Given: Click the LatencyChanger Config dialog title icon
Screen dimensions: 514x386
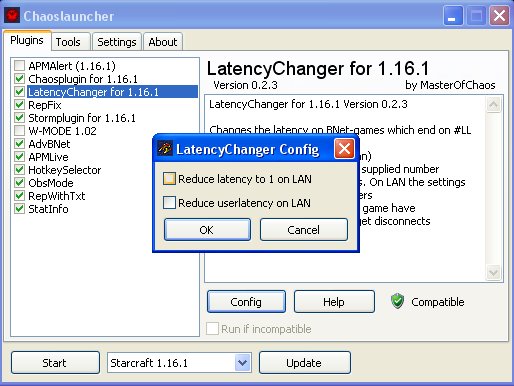Looking at the screenshot, I should tap(165, 149).
